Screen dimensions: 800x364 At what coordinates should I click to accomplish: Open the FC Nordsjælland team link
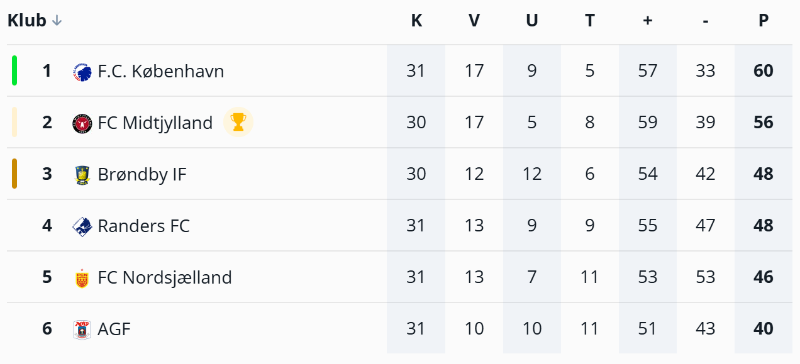coord(165,278)
